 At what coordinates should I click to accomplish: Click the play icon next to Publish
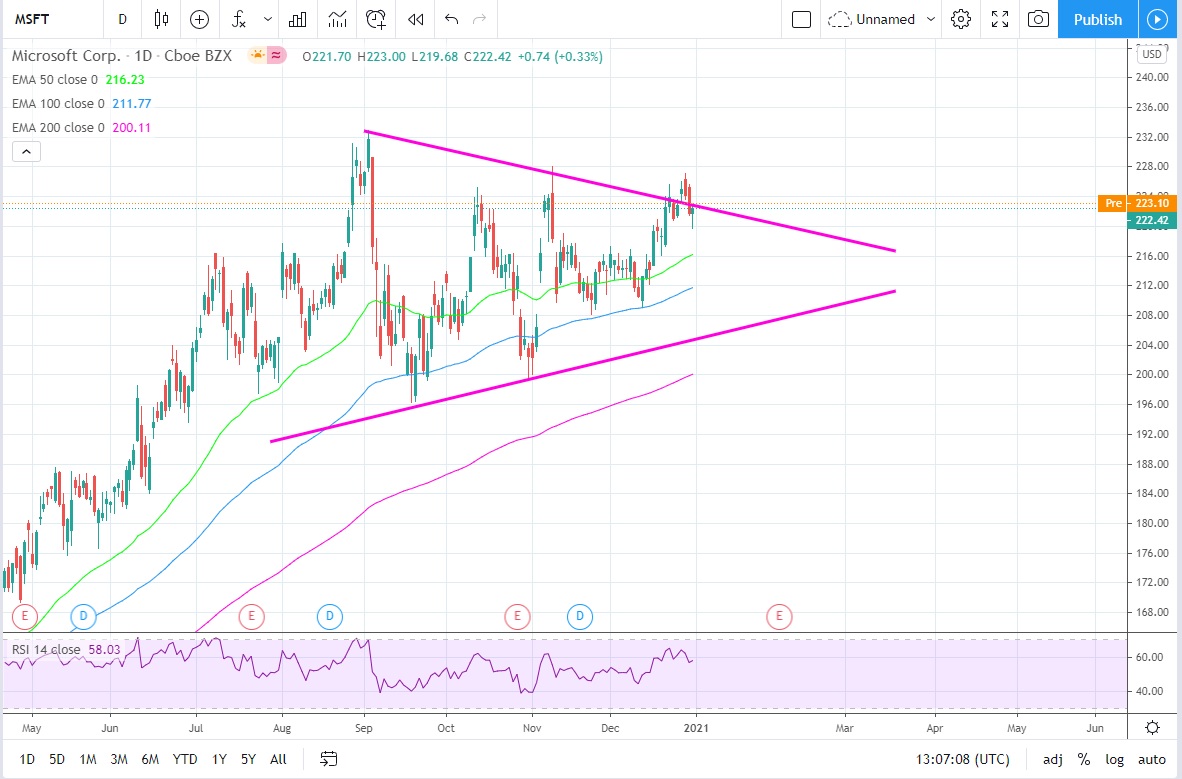coord(1157,19)
